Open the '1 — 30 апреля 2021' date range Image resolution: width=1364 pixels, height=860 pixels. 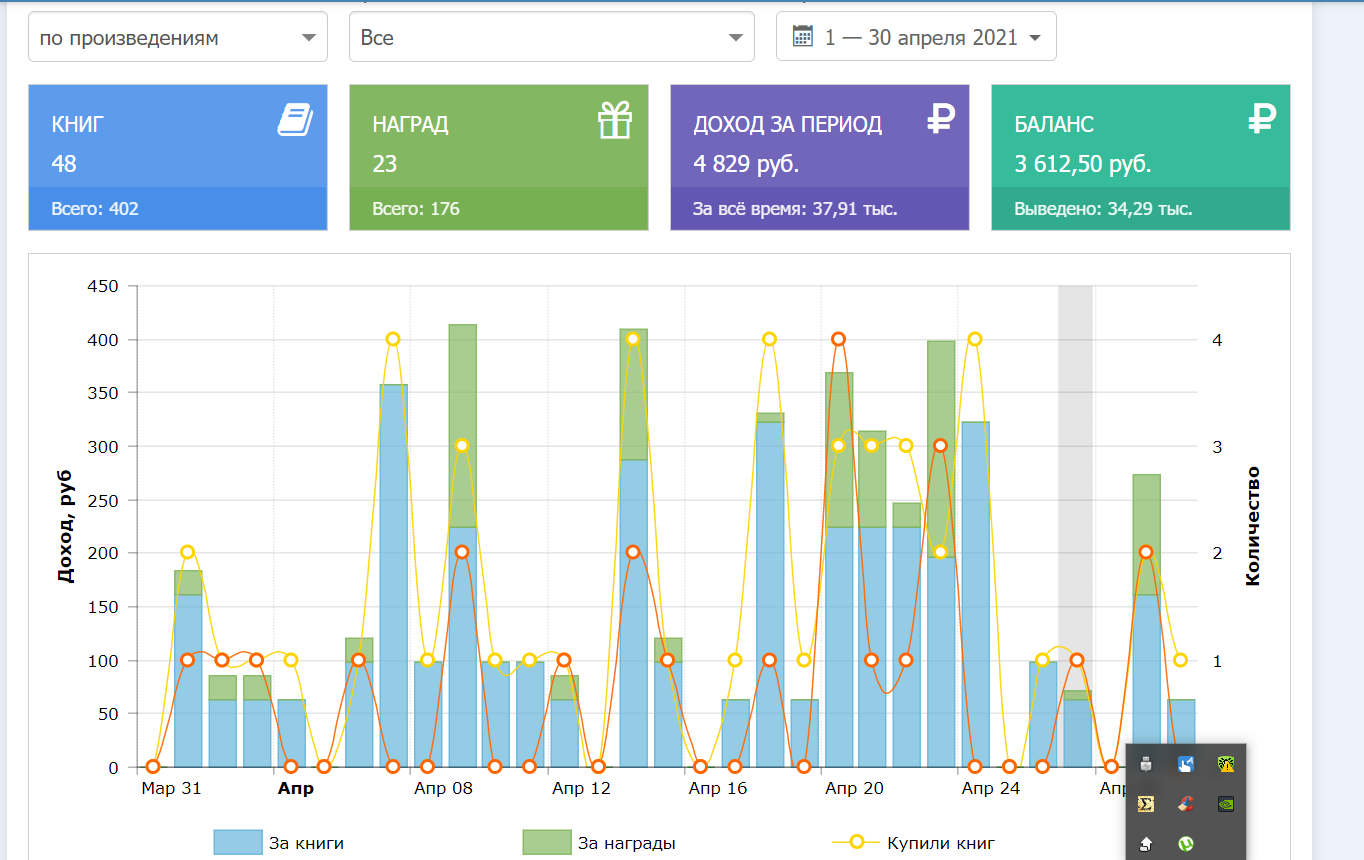click(x=916, y=38)
